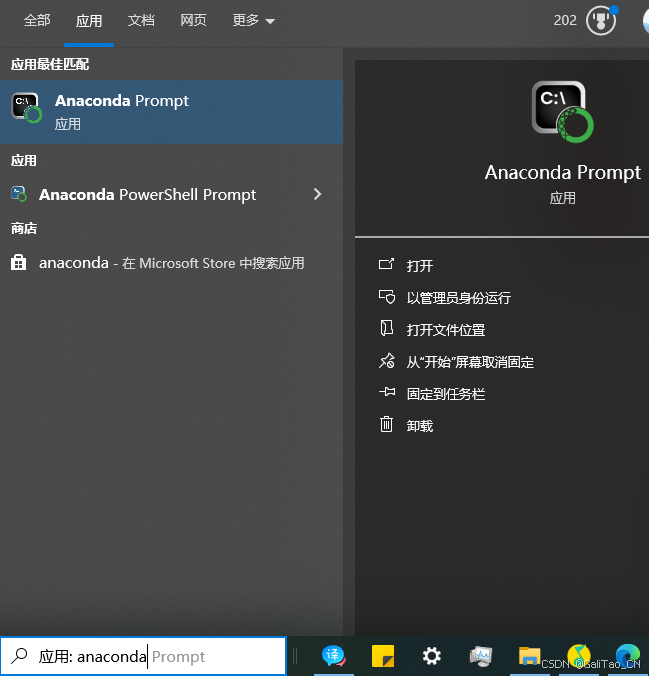649x676 pixels.
Task: Open Microsoft Edge from taskbar
Action: [x=628, y=656]
